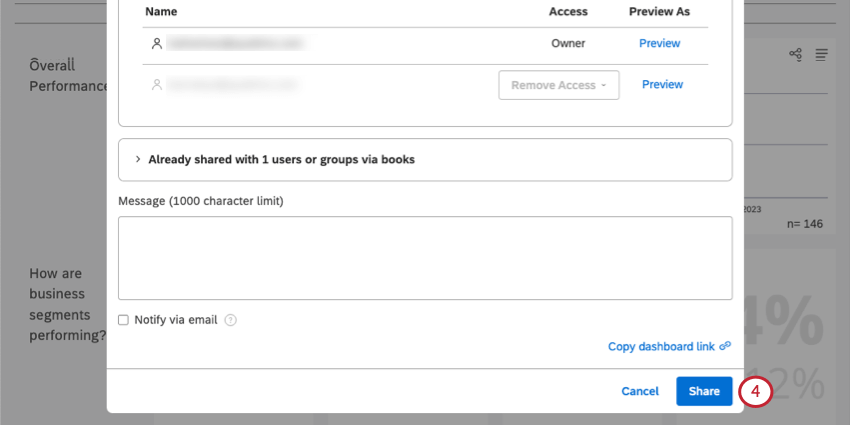Click the Name column header
This screenshot has width=850, height=425.
[x=160, y=12]
